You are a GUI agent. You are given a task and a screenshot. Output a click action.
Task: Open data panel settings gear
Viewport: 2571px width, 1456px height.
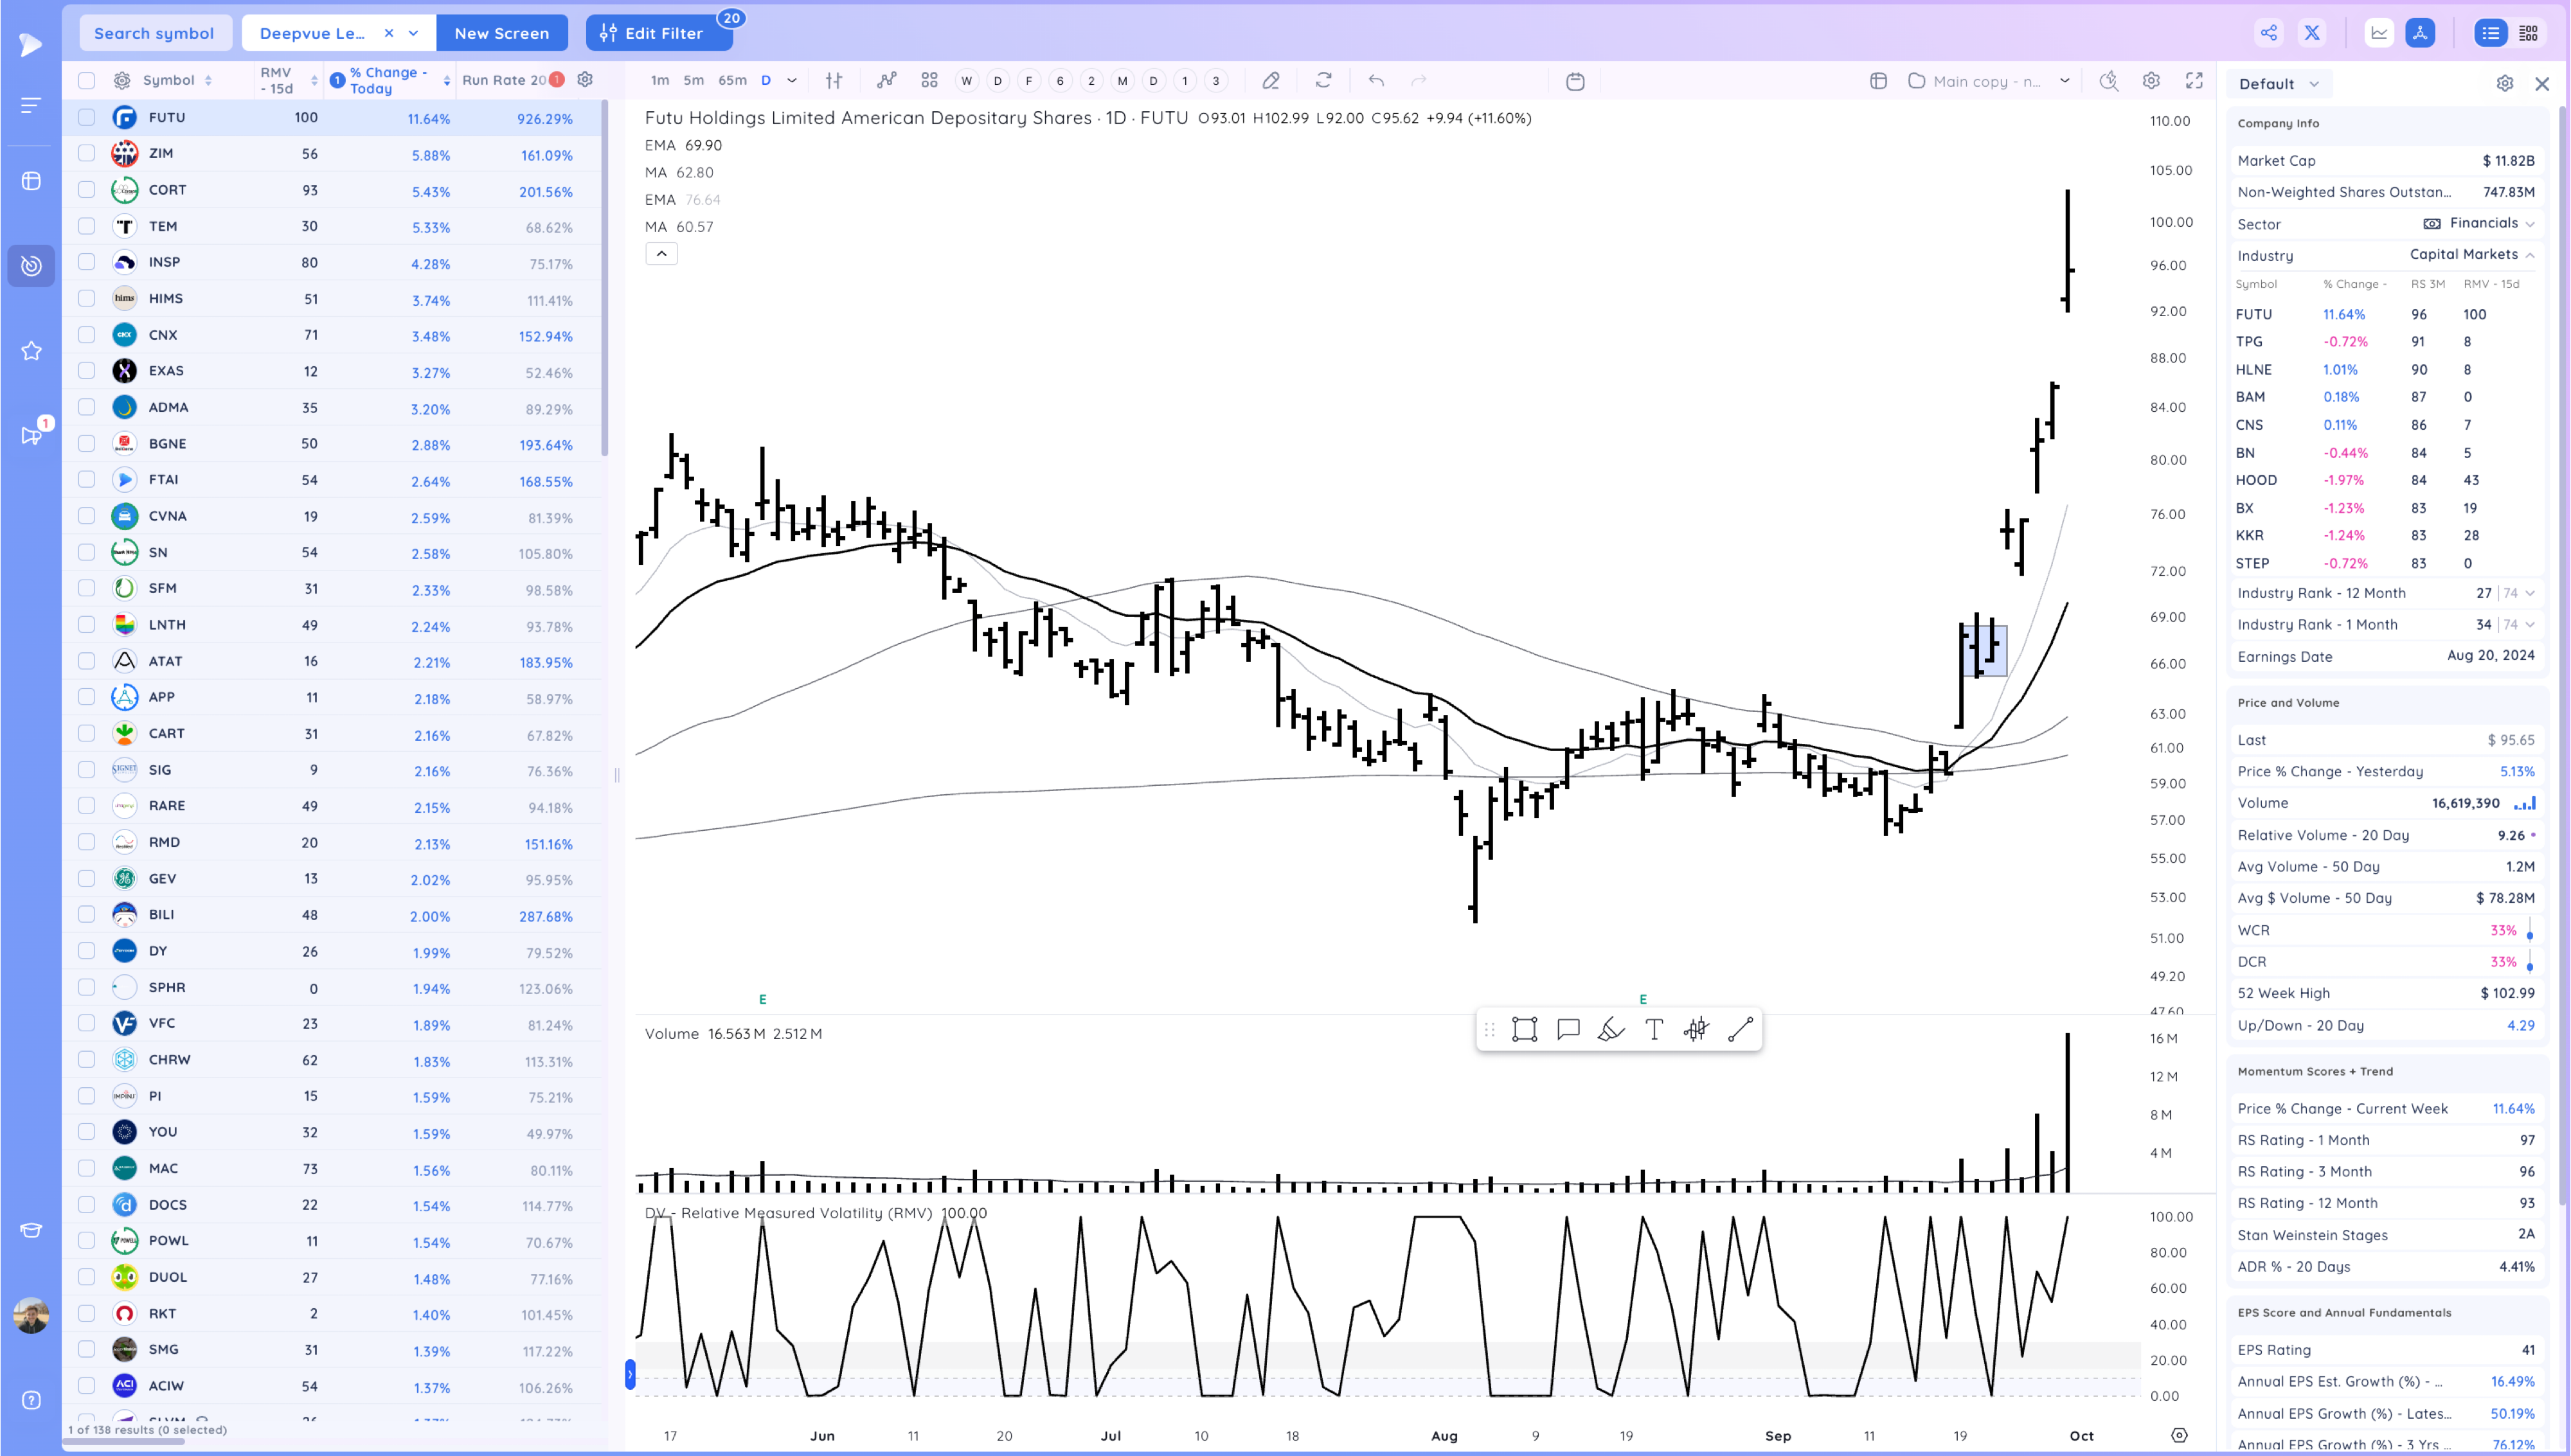(x=2504, y=83)
